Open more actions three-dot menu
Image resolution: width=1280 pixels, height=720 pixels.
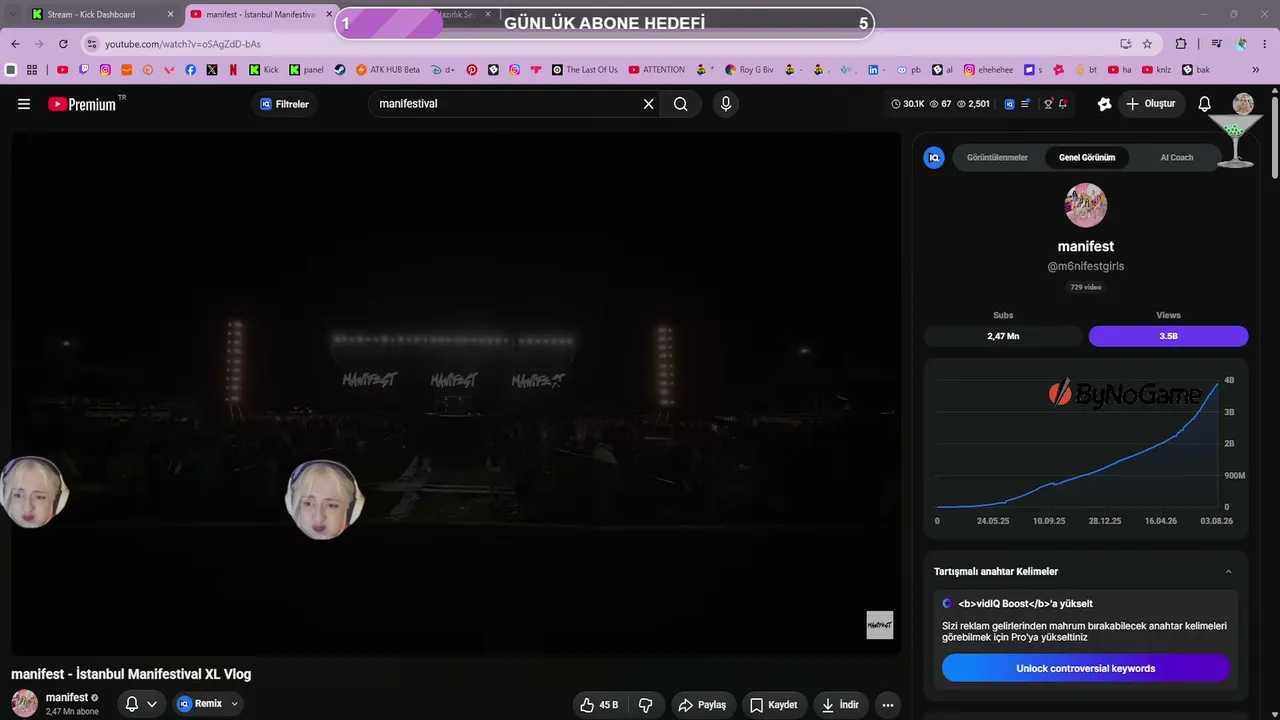887,705
